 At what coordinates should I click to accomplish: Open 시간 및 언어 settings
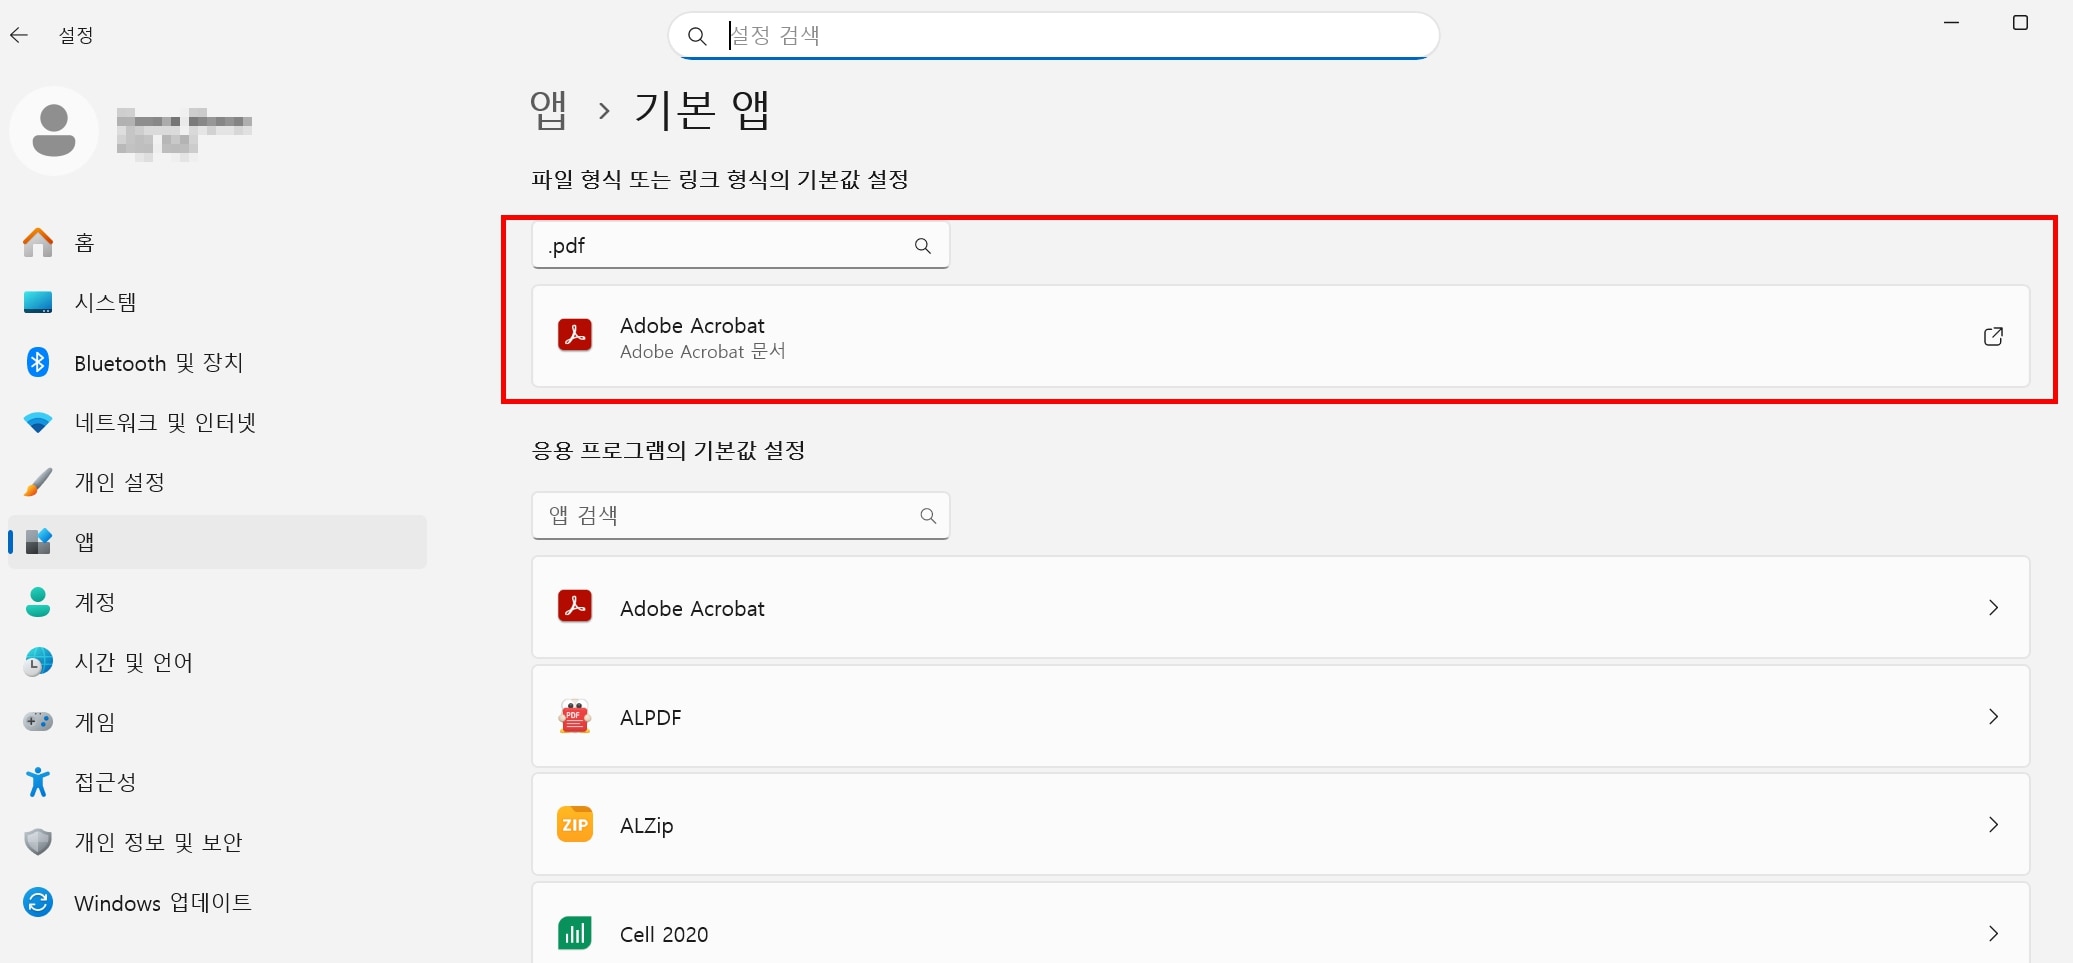[x=217, y=662]
